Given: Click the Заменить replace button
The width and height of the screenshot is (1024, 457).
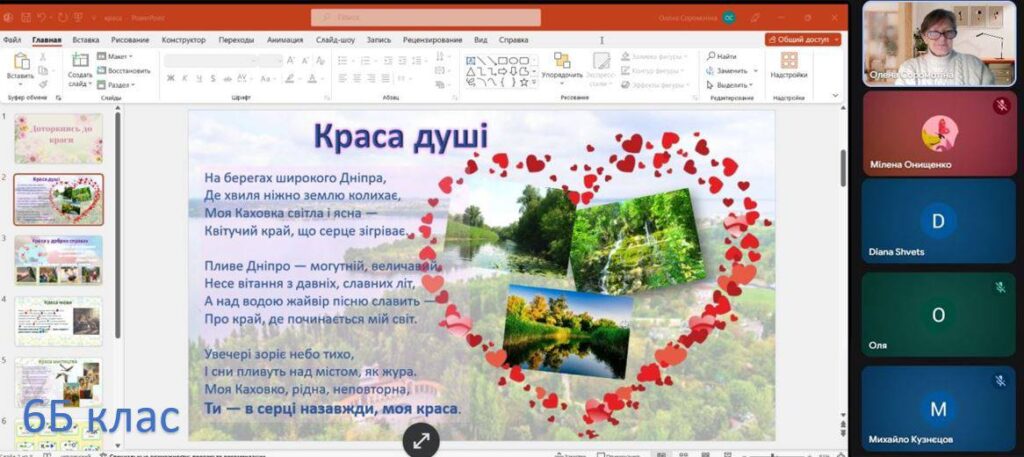Looking at the screenshot, I should tap(730, 71).
